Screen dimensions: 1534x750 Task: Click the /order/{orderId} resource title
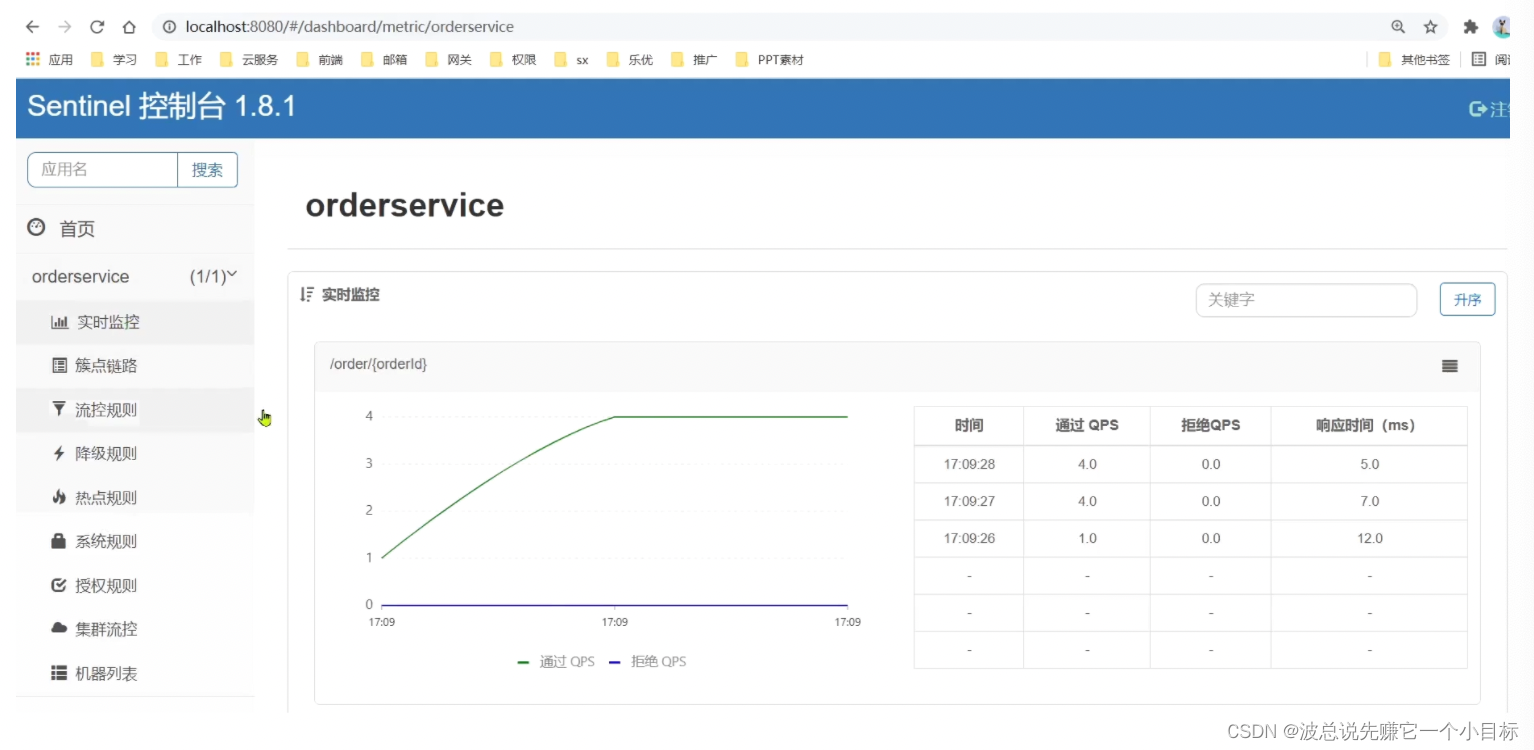pyautogui.click(x=378, y=364)
